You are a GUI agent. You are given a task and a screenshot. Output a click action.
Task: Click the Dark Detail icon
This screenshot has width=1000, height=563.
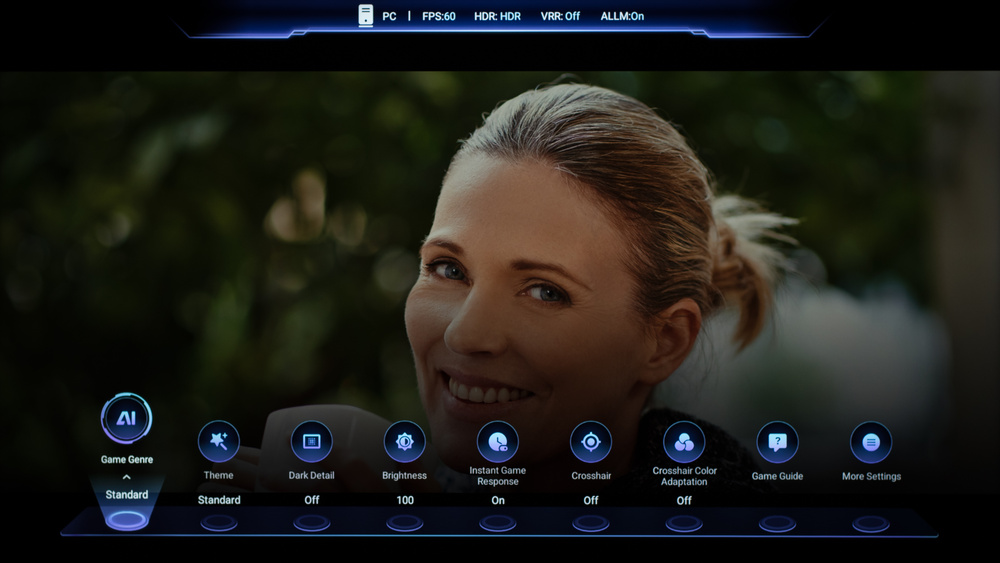[311, 441]
